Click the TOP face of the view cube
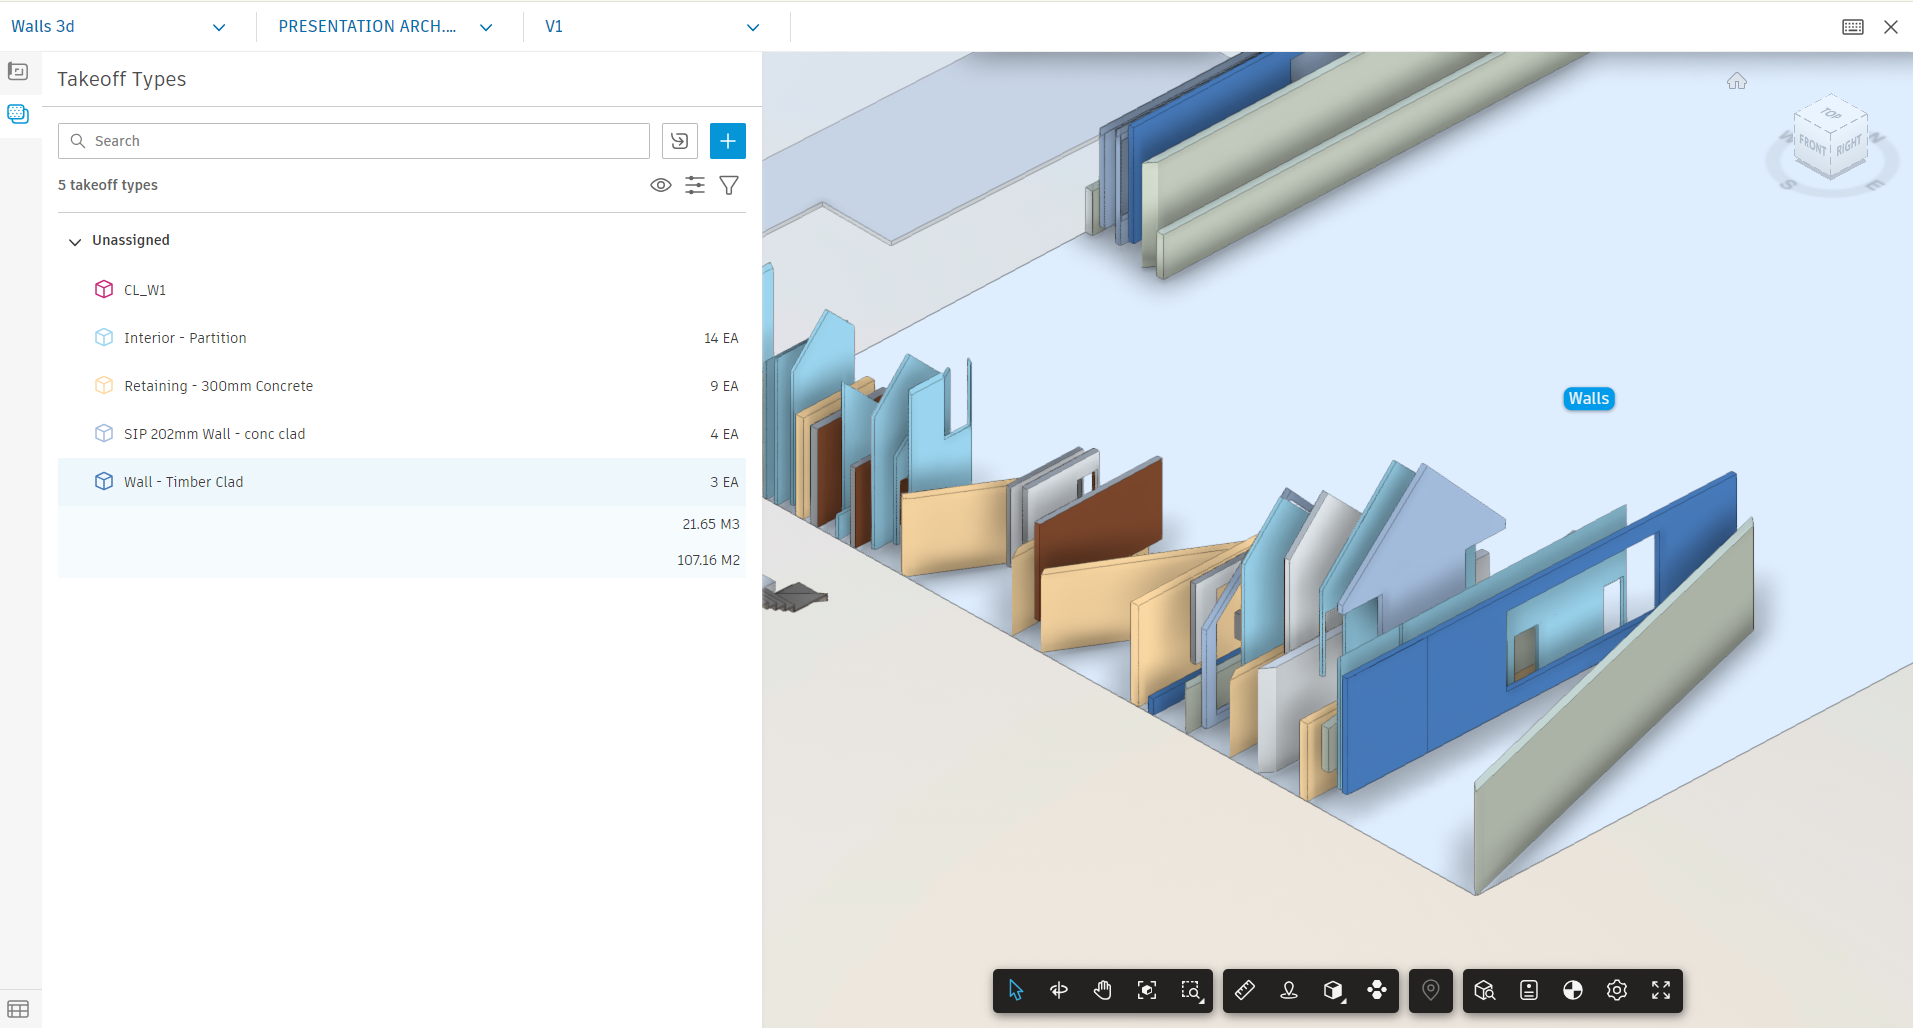 point(1832,114)
